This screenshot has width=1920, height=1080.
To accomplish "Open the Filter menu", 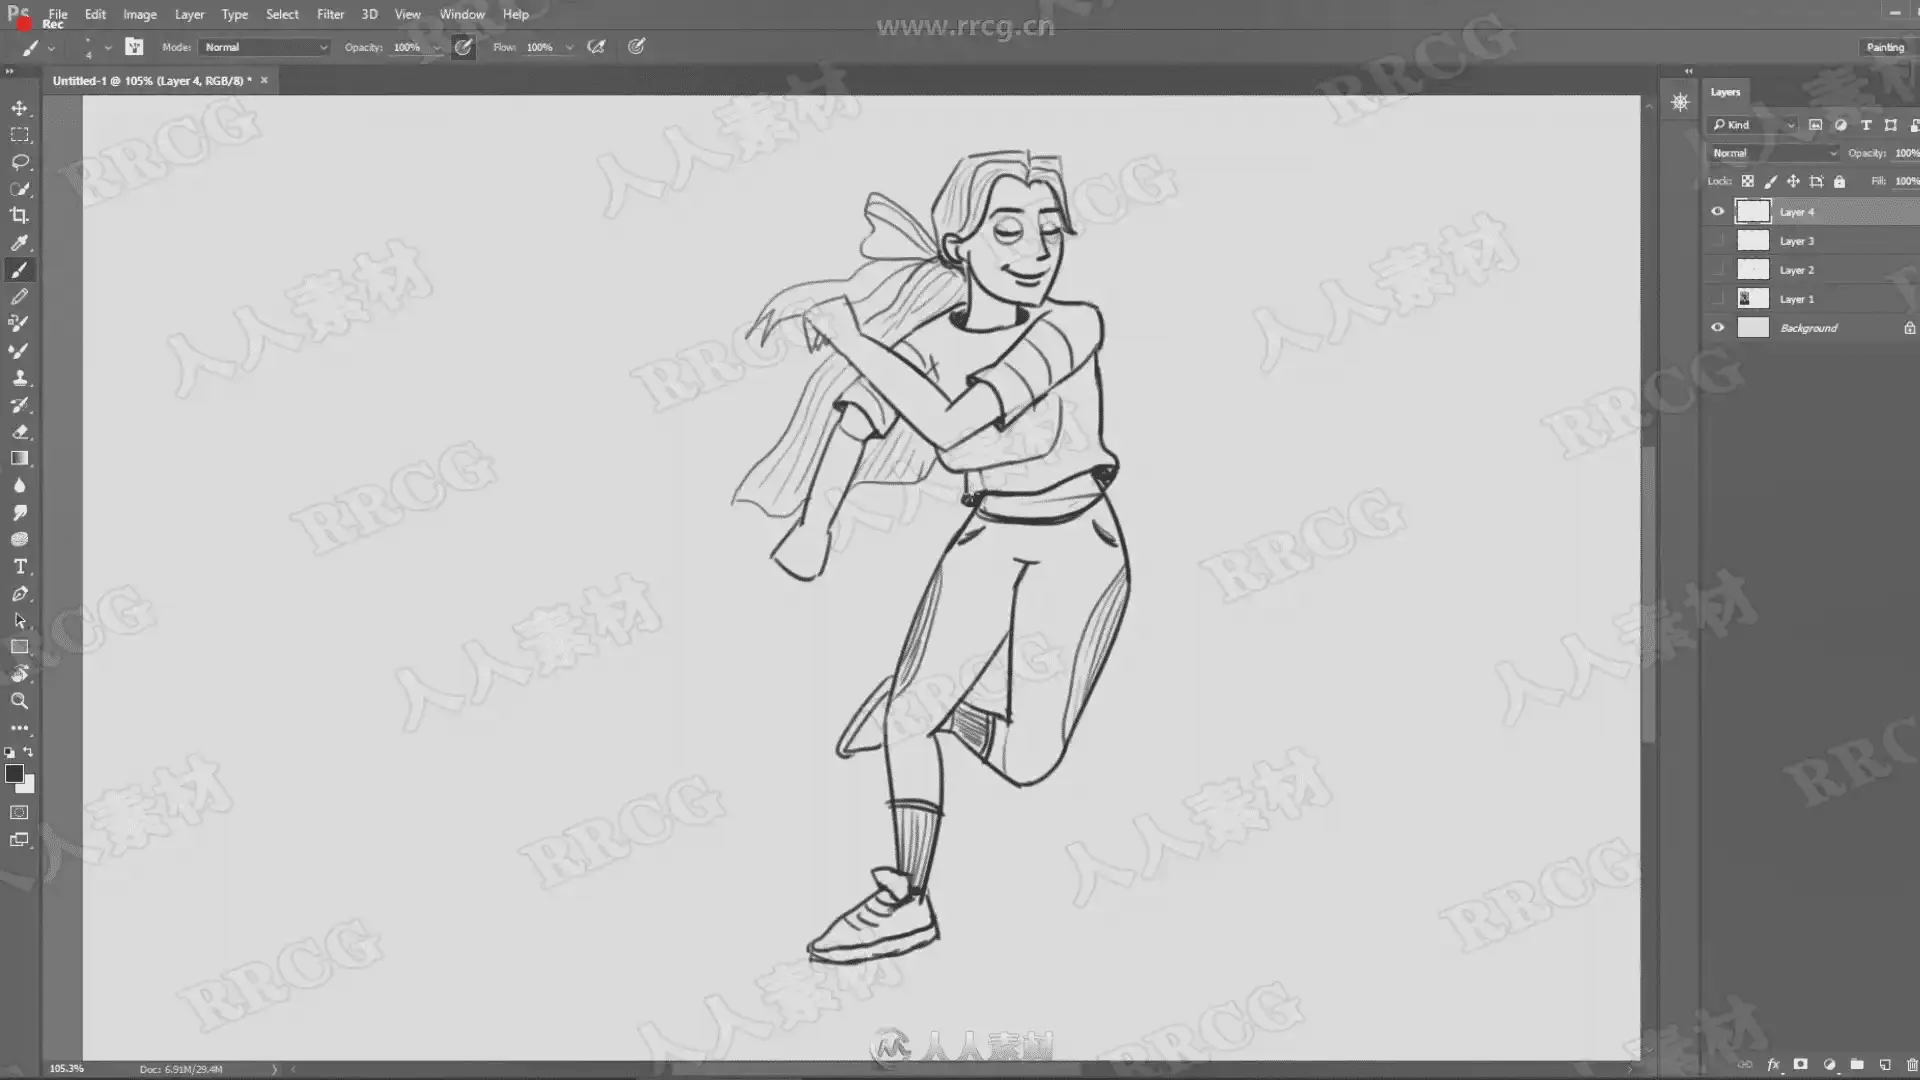I will pos(330,14).
